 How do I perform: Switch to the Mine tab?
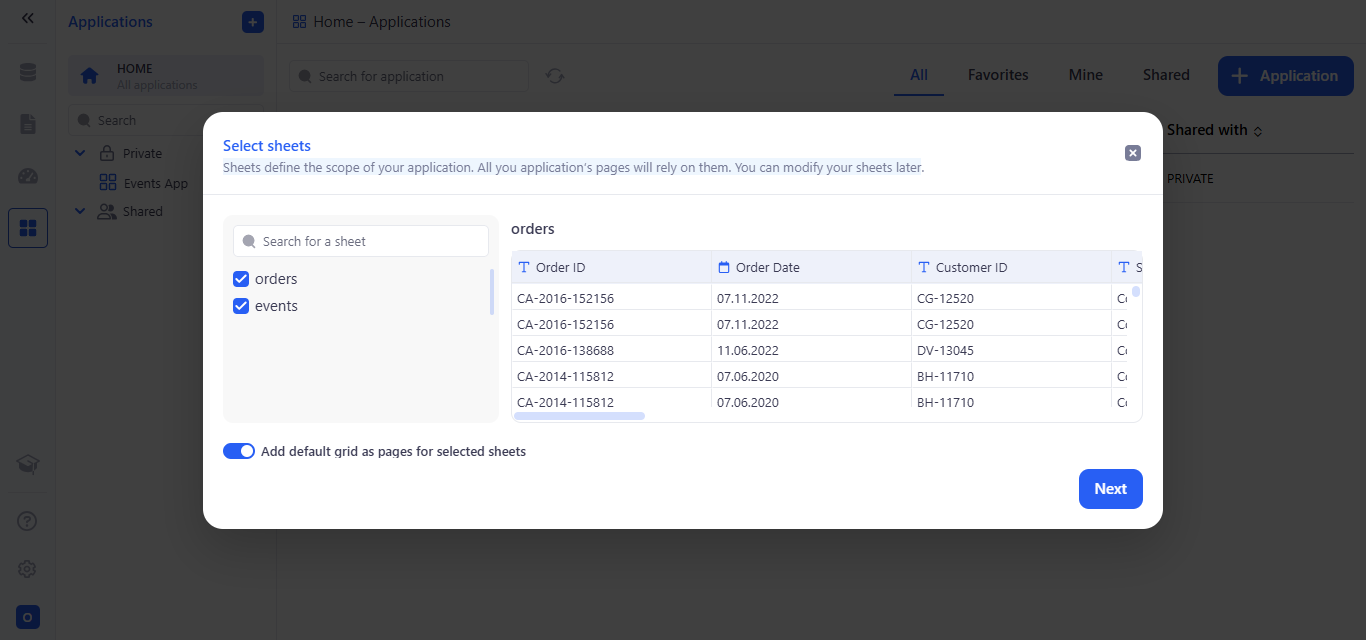coord(1085,75)
